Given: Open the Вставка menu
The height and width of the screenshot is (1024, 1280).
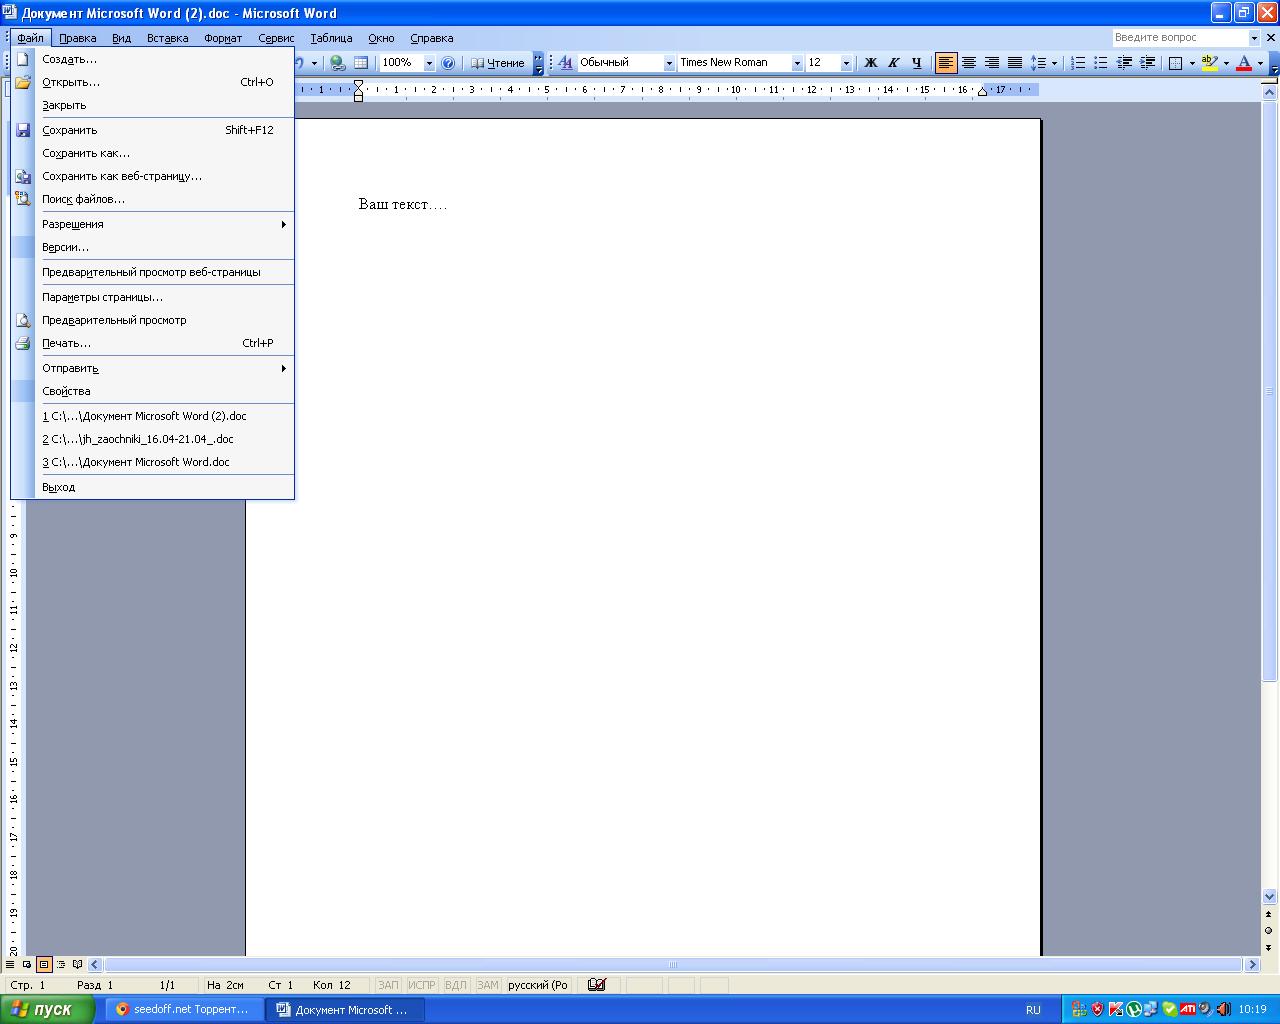Looking at the screenshot, I should (167, 38).
